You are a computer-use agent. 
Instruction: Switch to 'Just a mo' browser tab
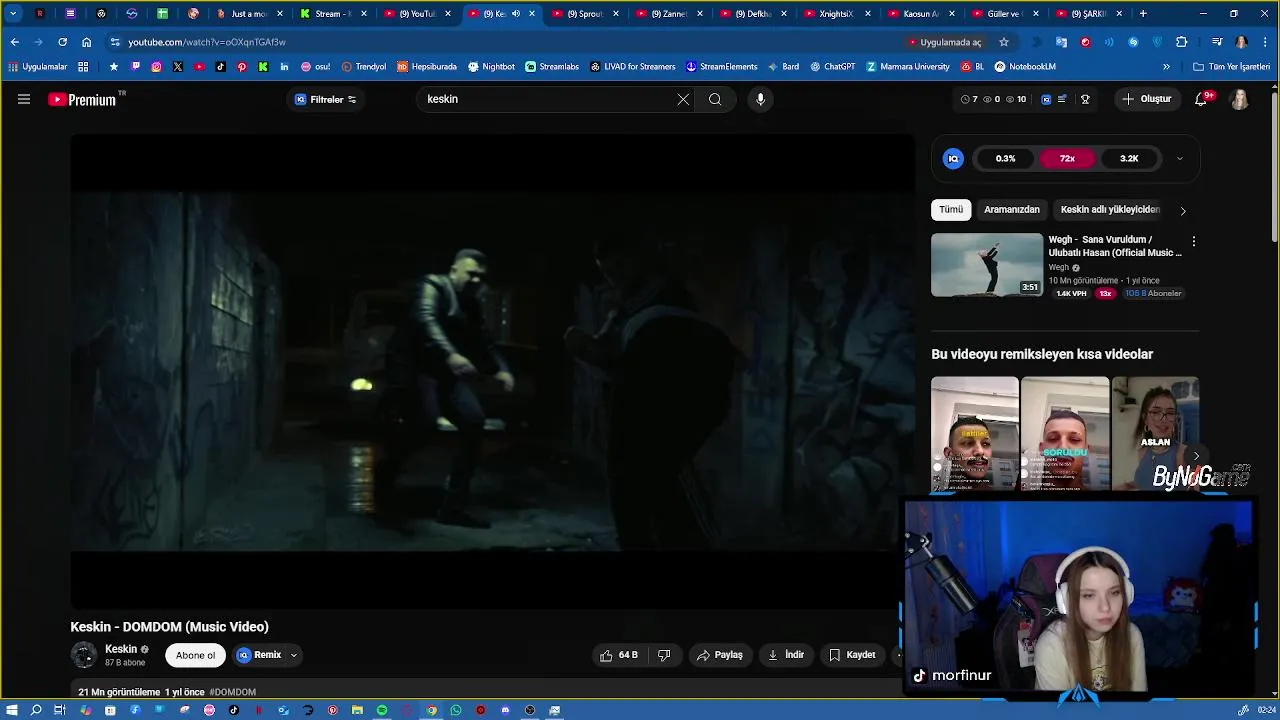coord(248,14)
